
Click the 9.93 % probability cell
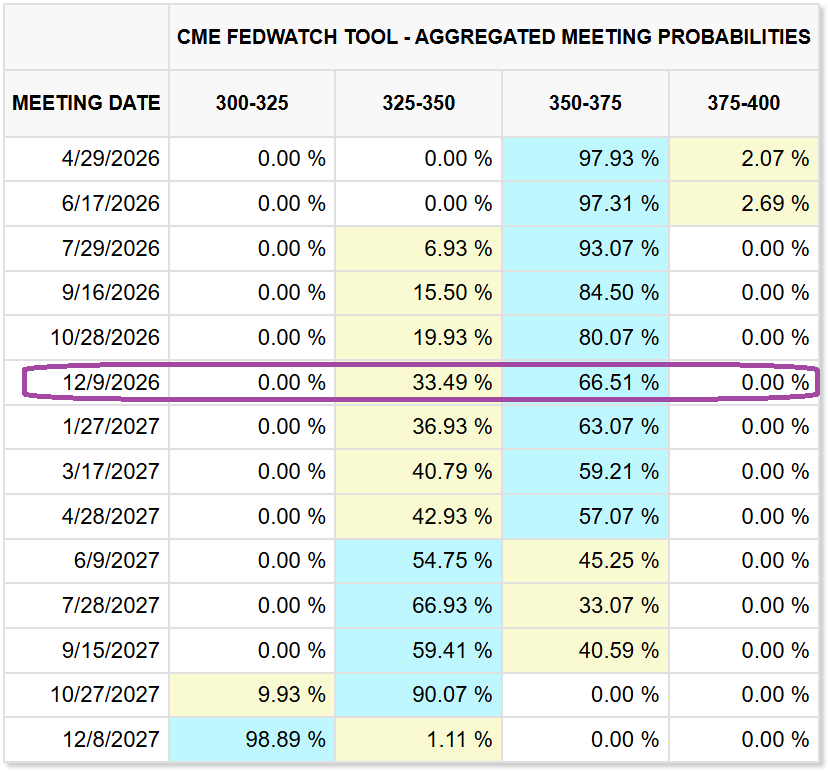click(x=293, y=695)
